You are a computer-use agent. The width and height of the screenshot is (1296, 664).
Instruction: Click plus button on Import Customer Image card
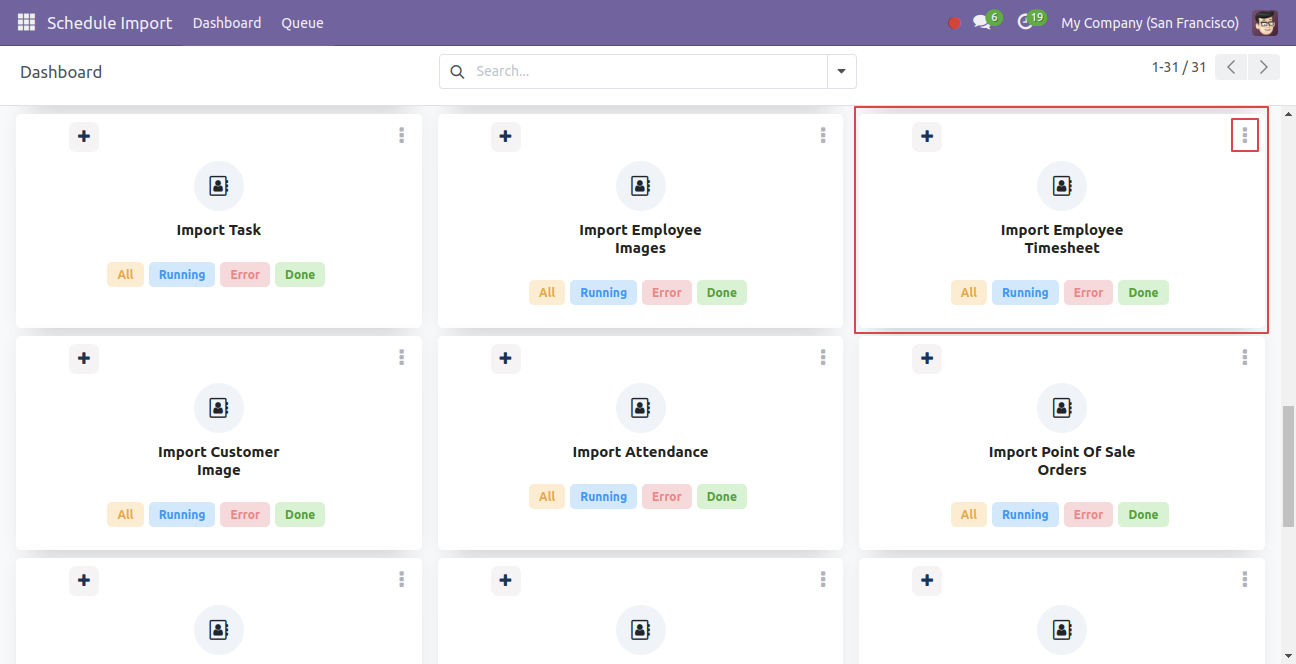(84, 358)
